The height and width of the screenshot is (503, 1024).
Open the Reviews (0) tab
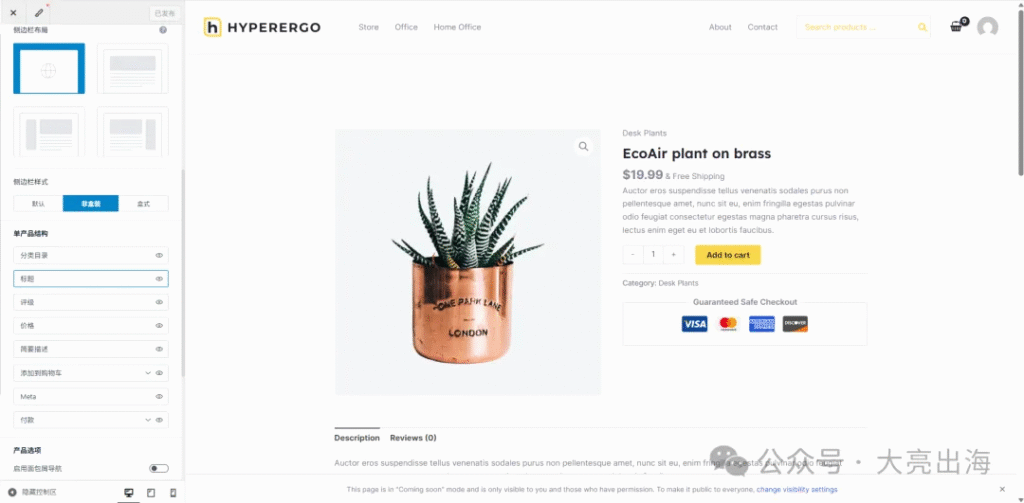tap(413, 438)
